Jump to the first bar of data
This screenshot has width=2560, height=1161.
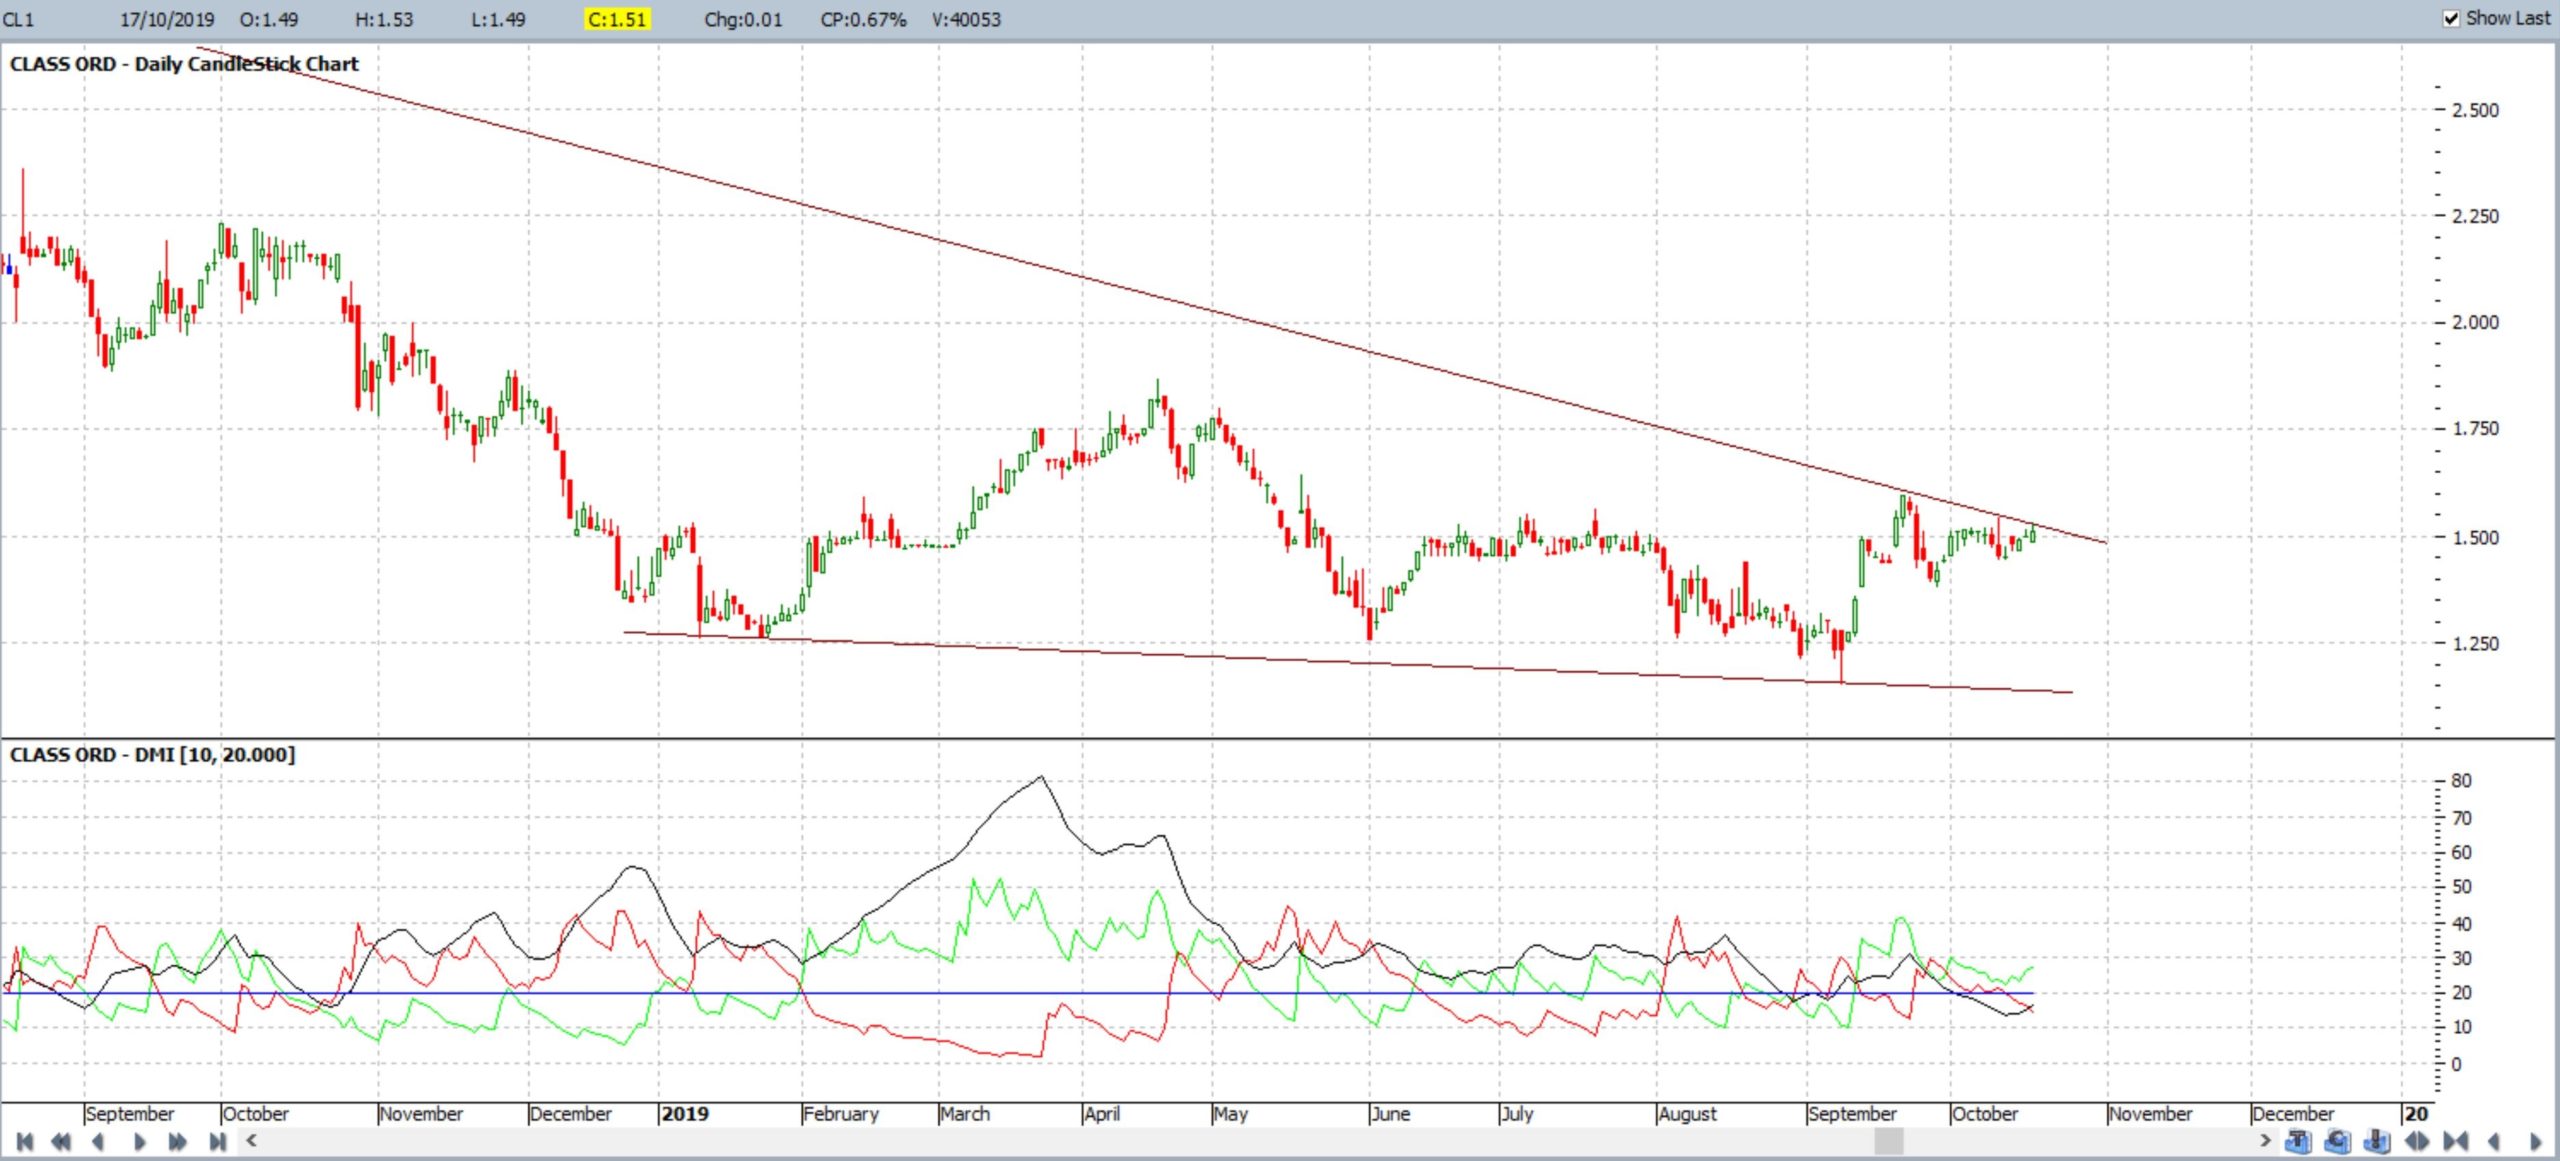[25, 1141]
